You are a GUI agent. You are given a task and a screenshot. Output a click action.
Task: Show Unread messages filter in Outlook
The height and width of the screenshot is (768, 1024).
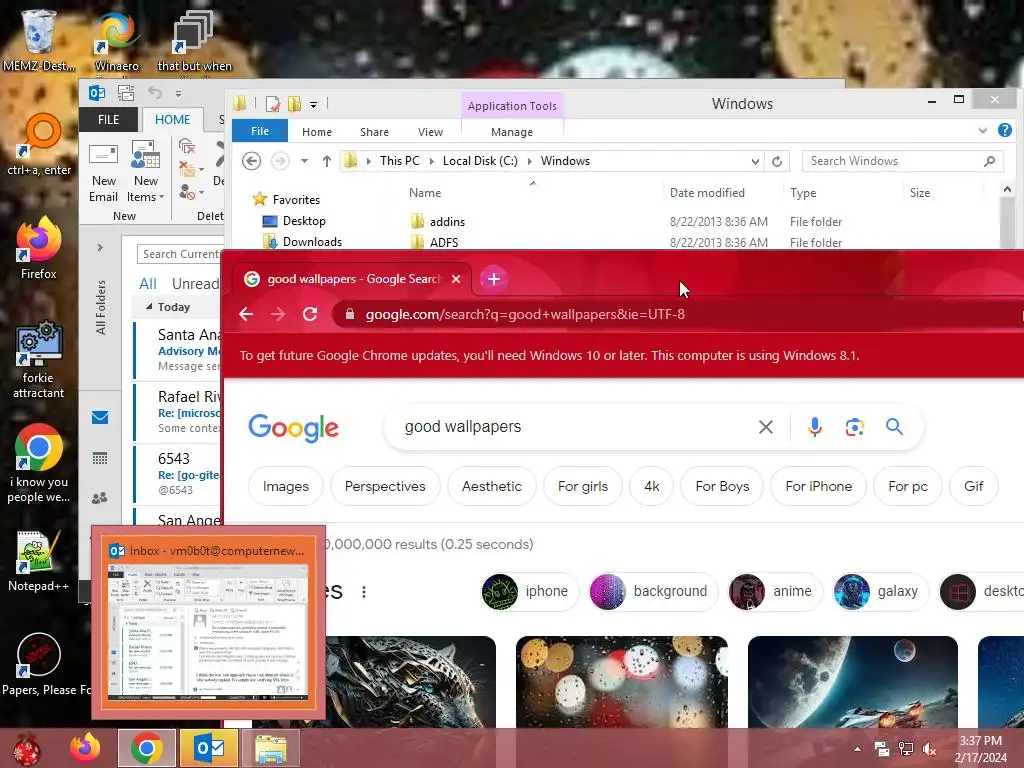pos(195,283)
